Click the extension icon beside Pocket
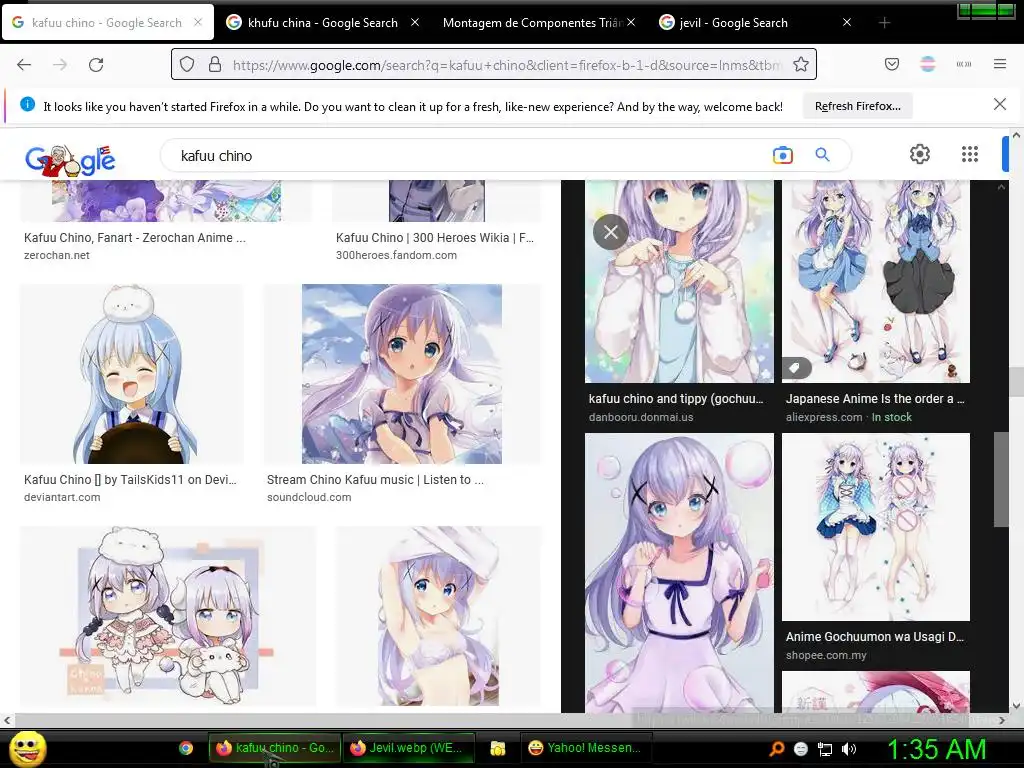This screenshot has height=768, width=1024. pos(928,64)
